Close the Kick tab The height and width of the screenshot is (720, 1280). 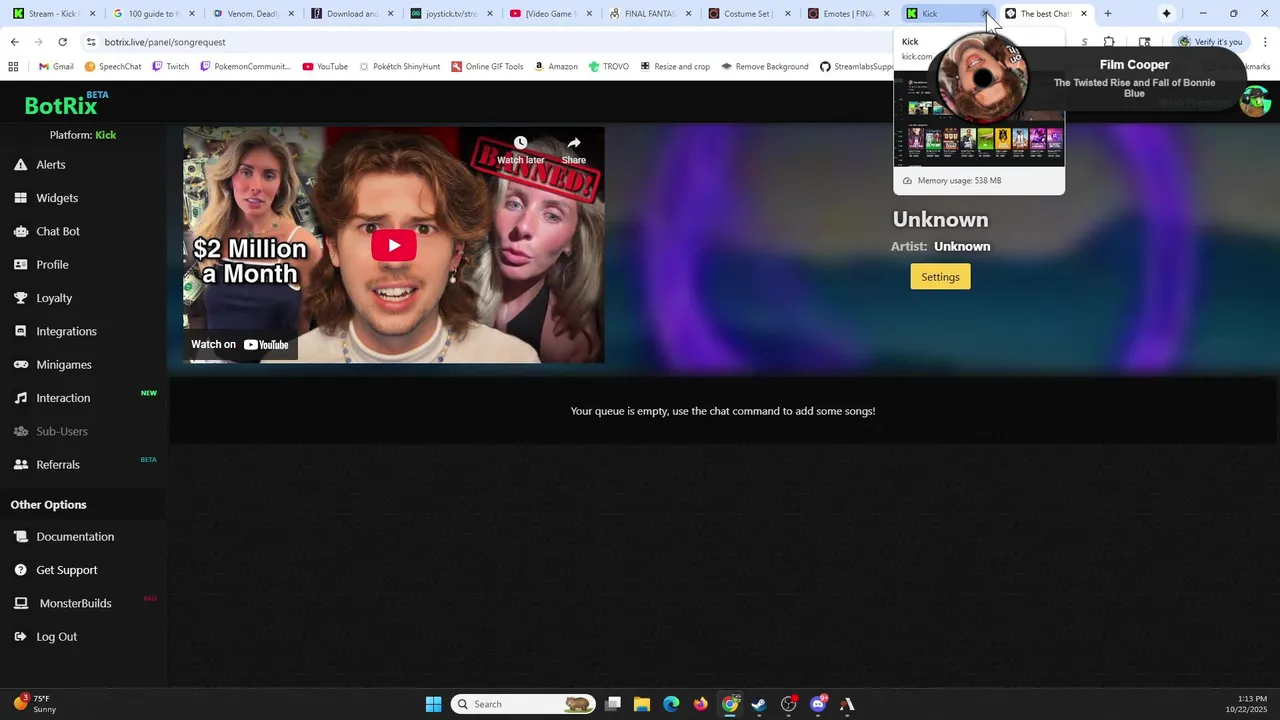point(985,14)
